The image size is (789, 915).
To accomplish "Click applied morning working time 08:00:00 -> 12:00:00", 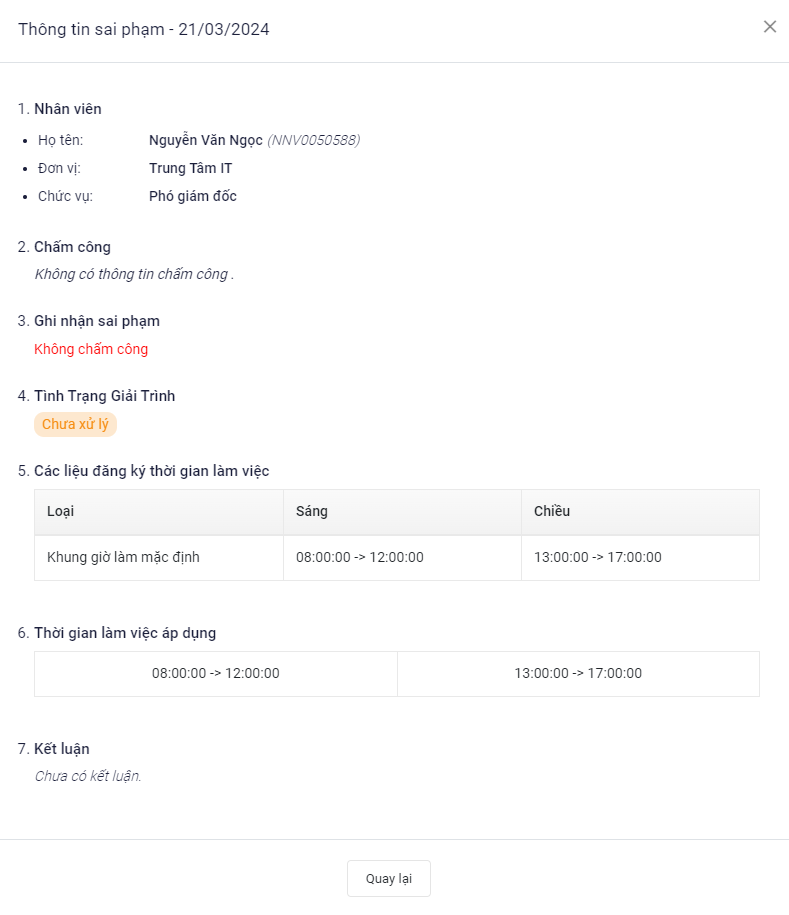I will click(216, 673).
